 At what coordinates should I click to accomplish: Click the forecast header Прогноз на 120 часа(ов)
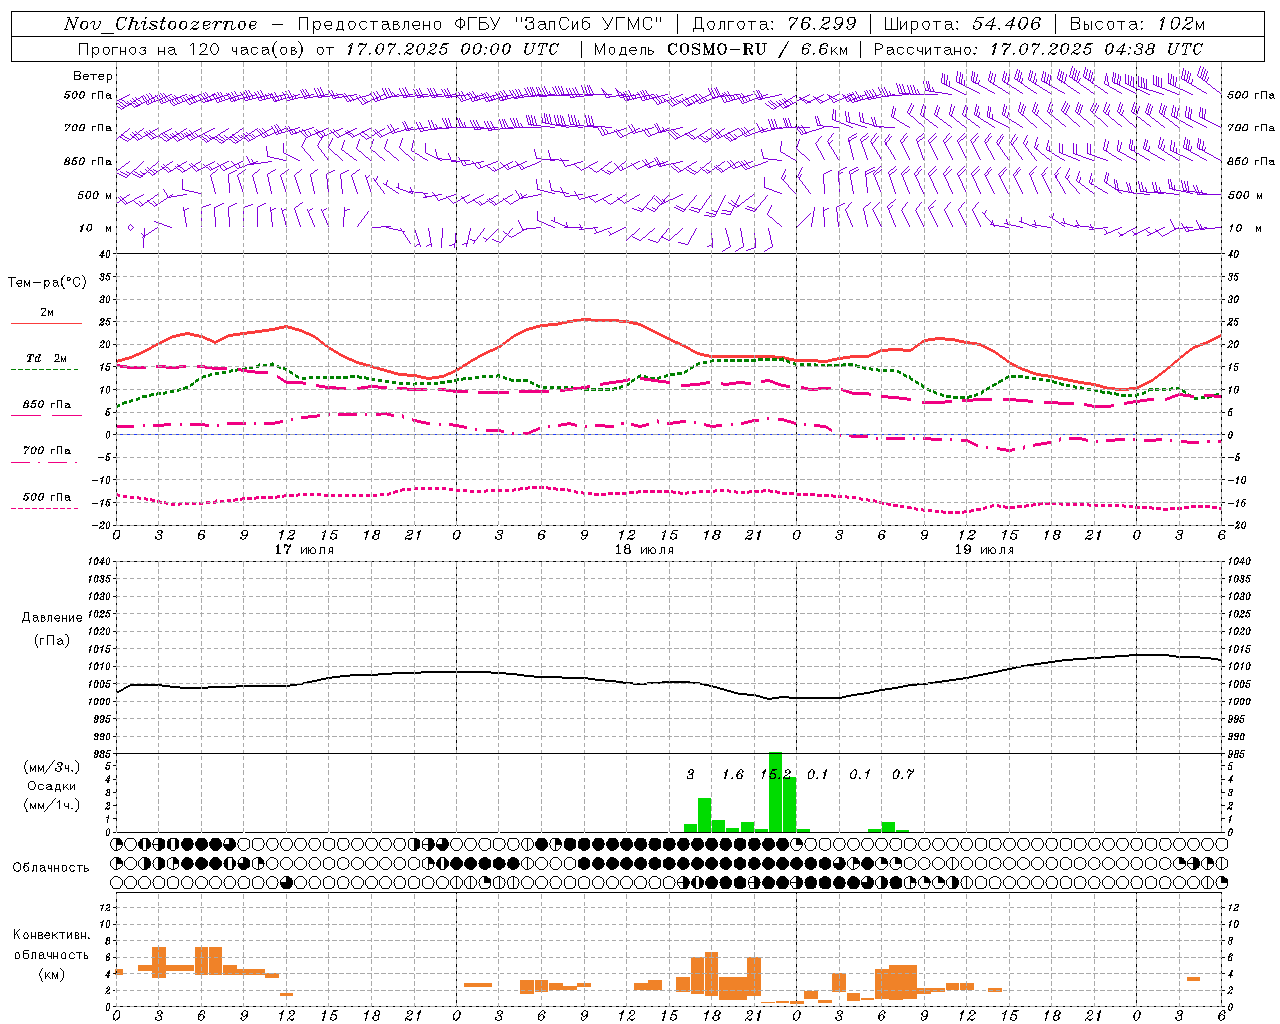(x=192, y=49)
